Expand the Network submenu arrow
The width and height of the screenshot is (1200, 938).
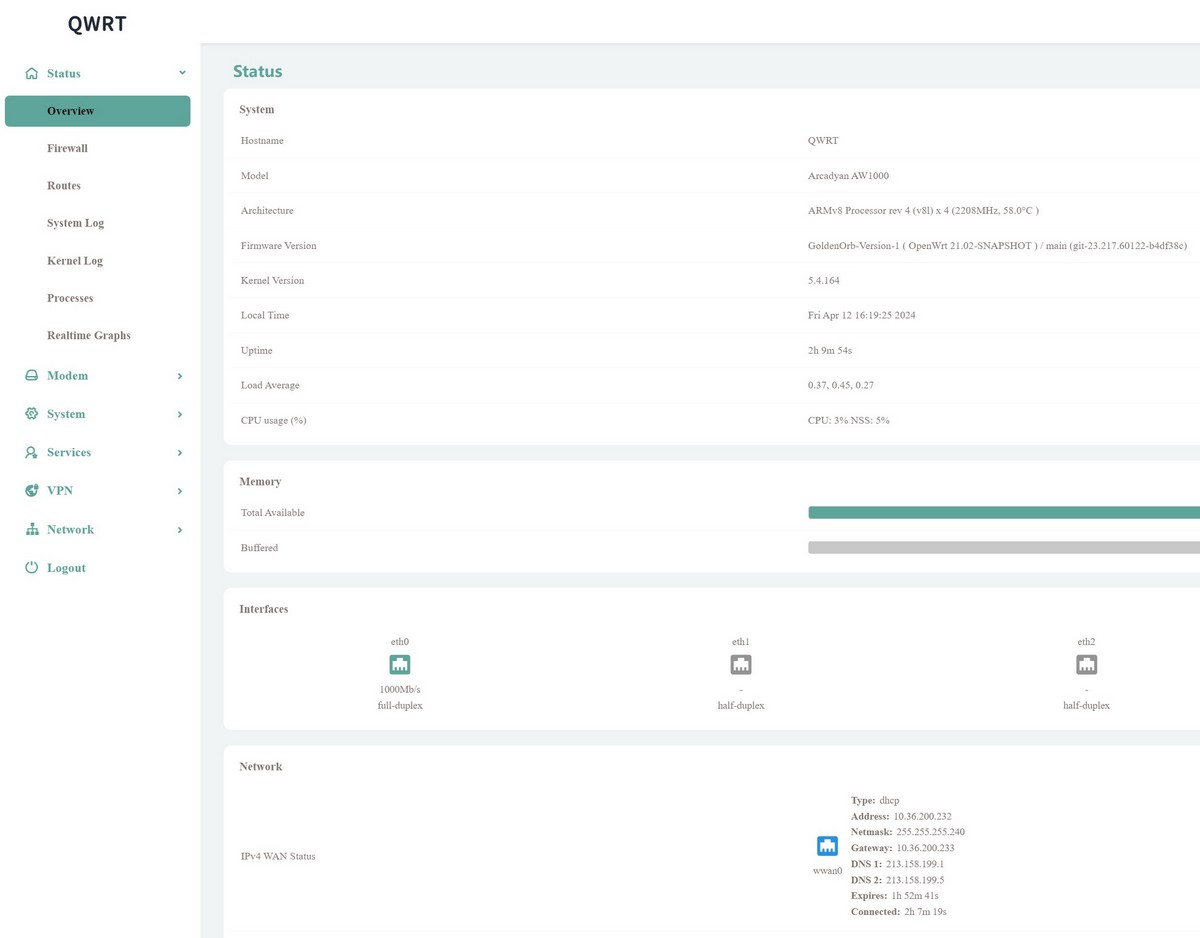(x=180, y=530)
